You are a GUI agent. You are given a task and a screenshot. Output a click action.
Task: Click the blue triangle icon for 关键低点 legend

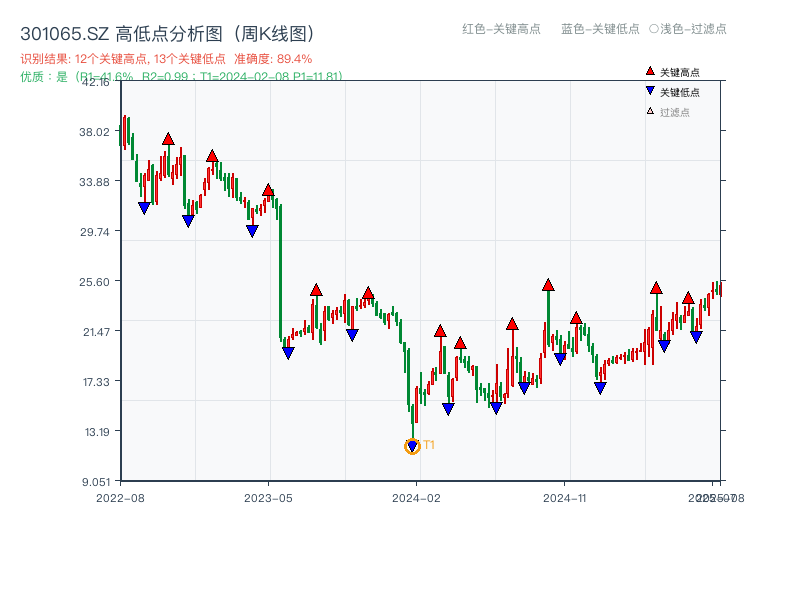click(650, 91)
